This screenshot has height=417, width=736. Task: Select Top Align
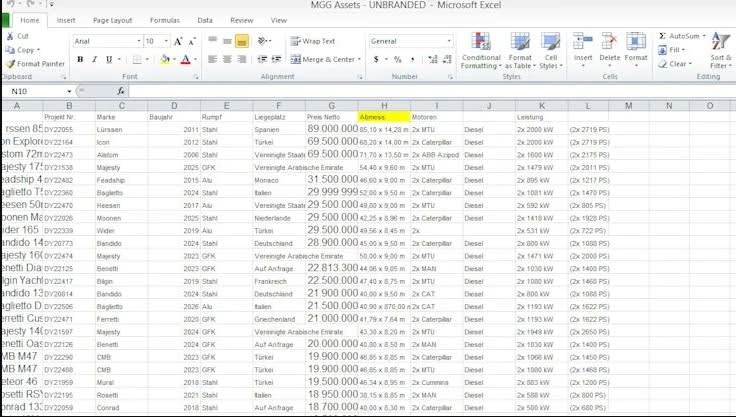pyautogui.click(x=213, y=41)
